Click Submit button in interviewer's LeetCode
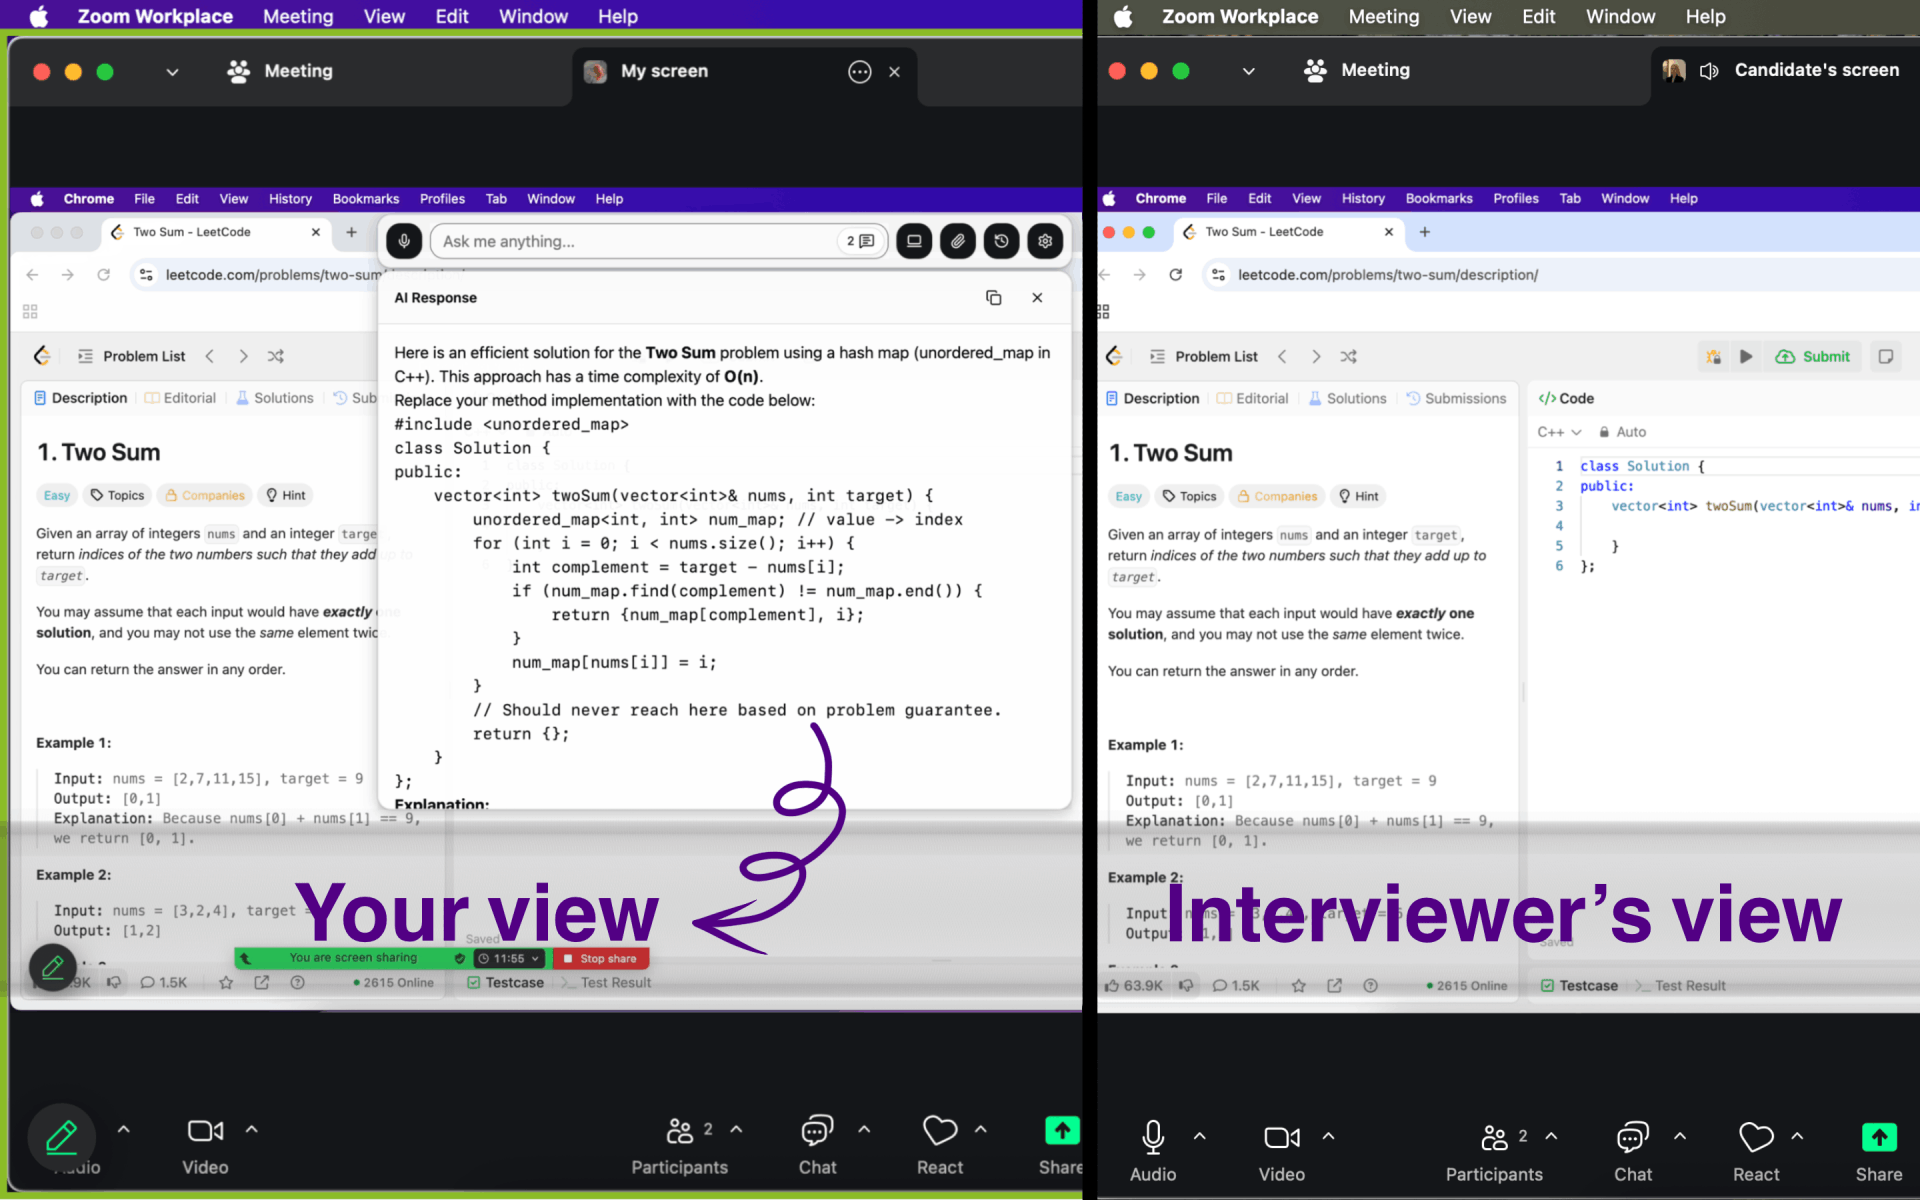 1813,357
